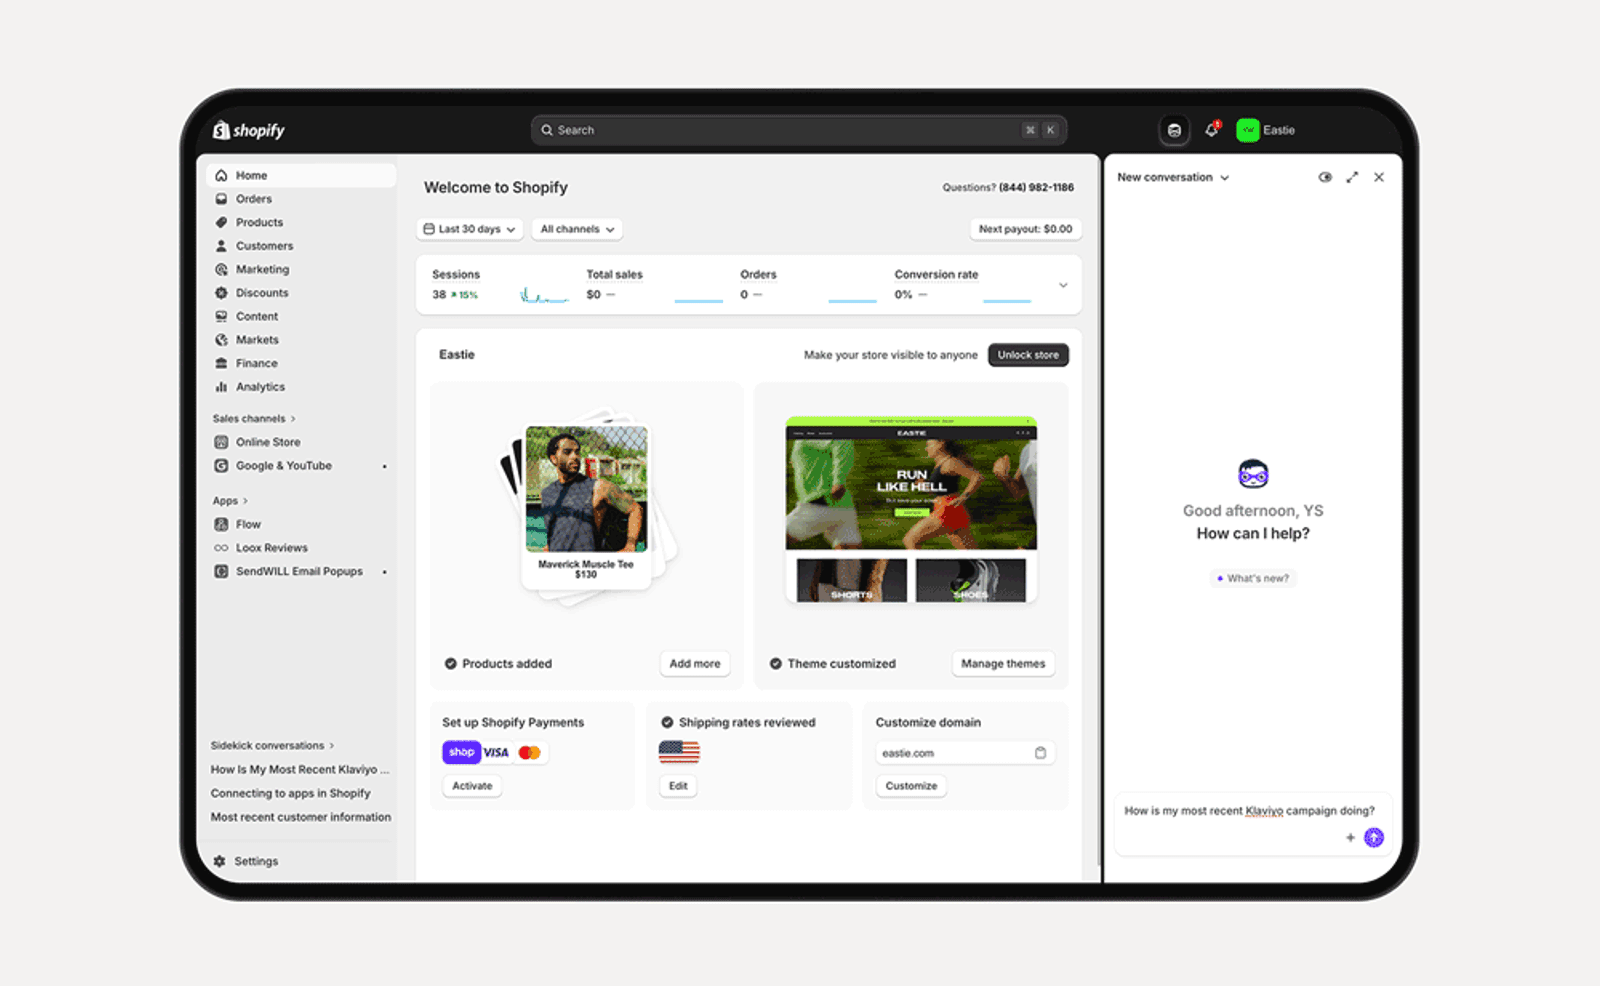Viewport: 1600px width, 986px height.
Task: Click Manage themes button
Action: coord(1003,664)
